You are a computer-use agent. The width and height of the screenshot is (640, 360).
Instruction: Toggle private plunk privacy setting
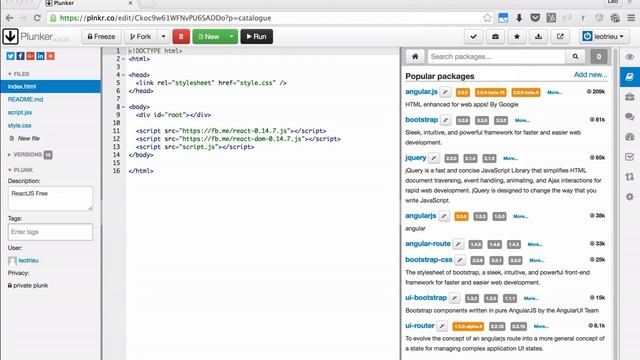pyautogui.click(x=28, y=286)
